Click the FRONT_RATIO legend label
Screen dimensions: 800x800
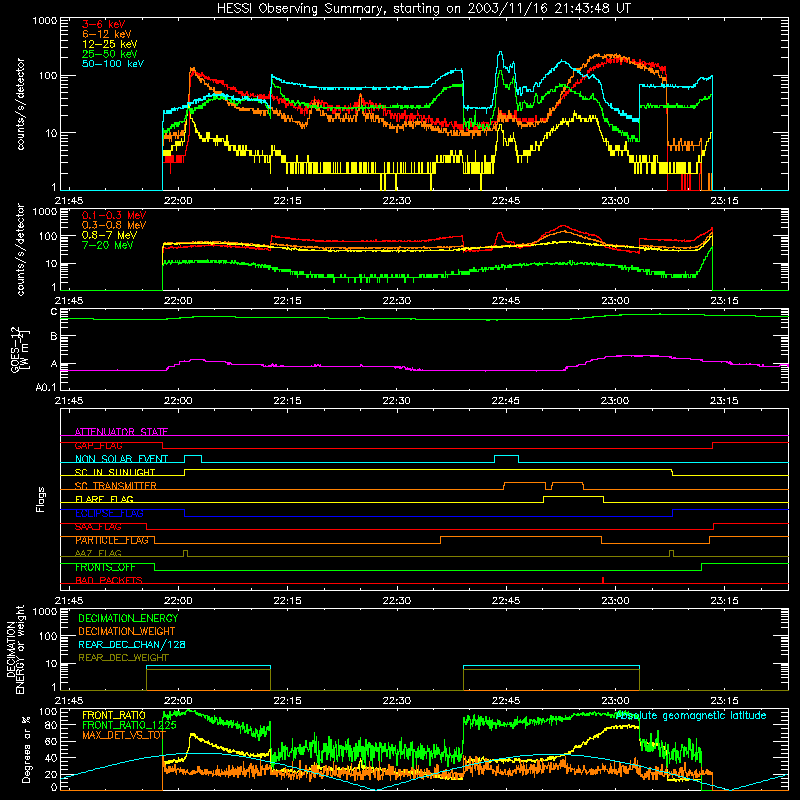click(114, 715)
